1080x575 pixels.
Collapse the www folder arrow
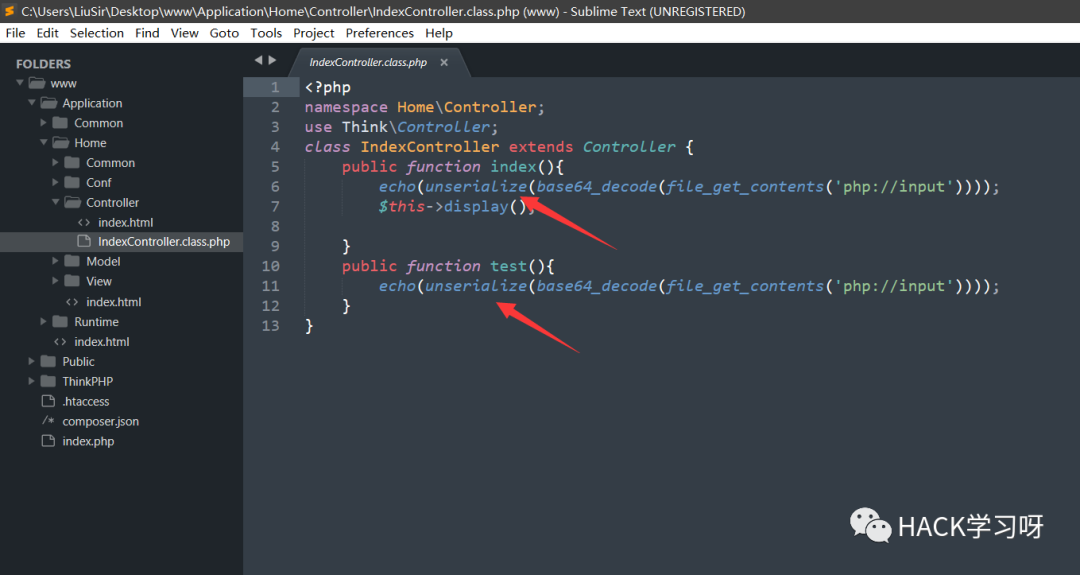tap(20, 83)
